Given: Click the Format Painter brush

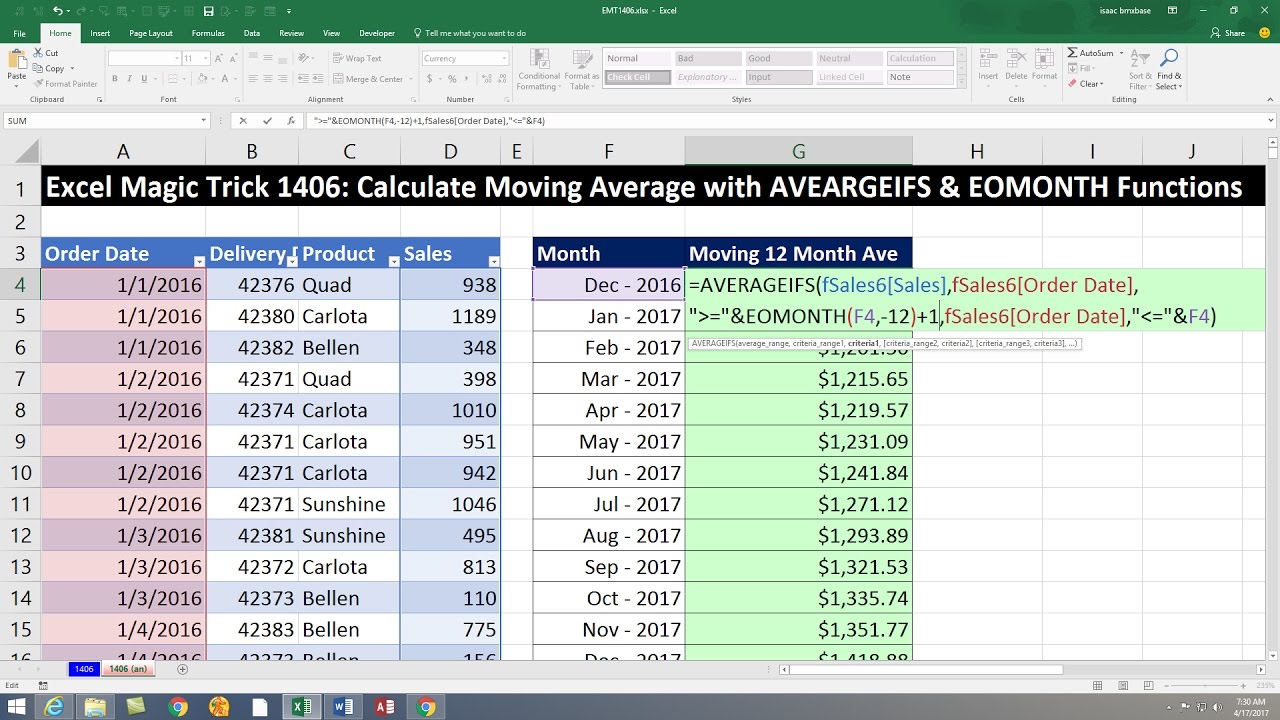Looking at the screenshot, I should tap(38, 84).
